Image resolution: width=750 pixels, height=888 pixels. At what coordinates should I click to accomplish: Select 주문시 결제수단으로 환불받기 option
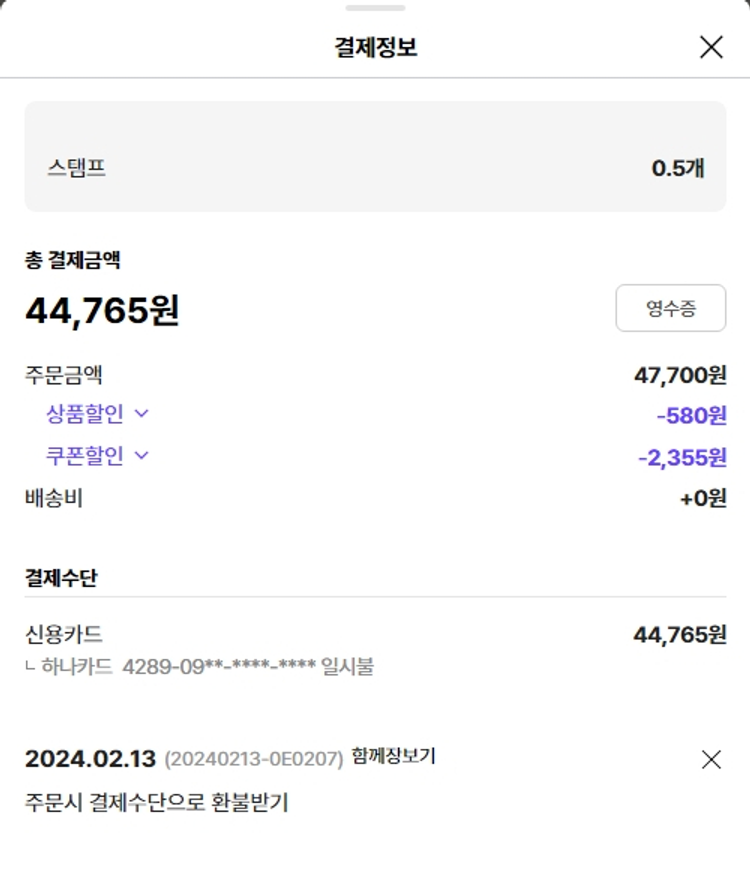tap(157, 802)
